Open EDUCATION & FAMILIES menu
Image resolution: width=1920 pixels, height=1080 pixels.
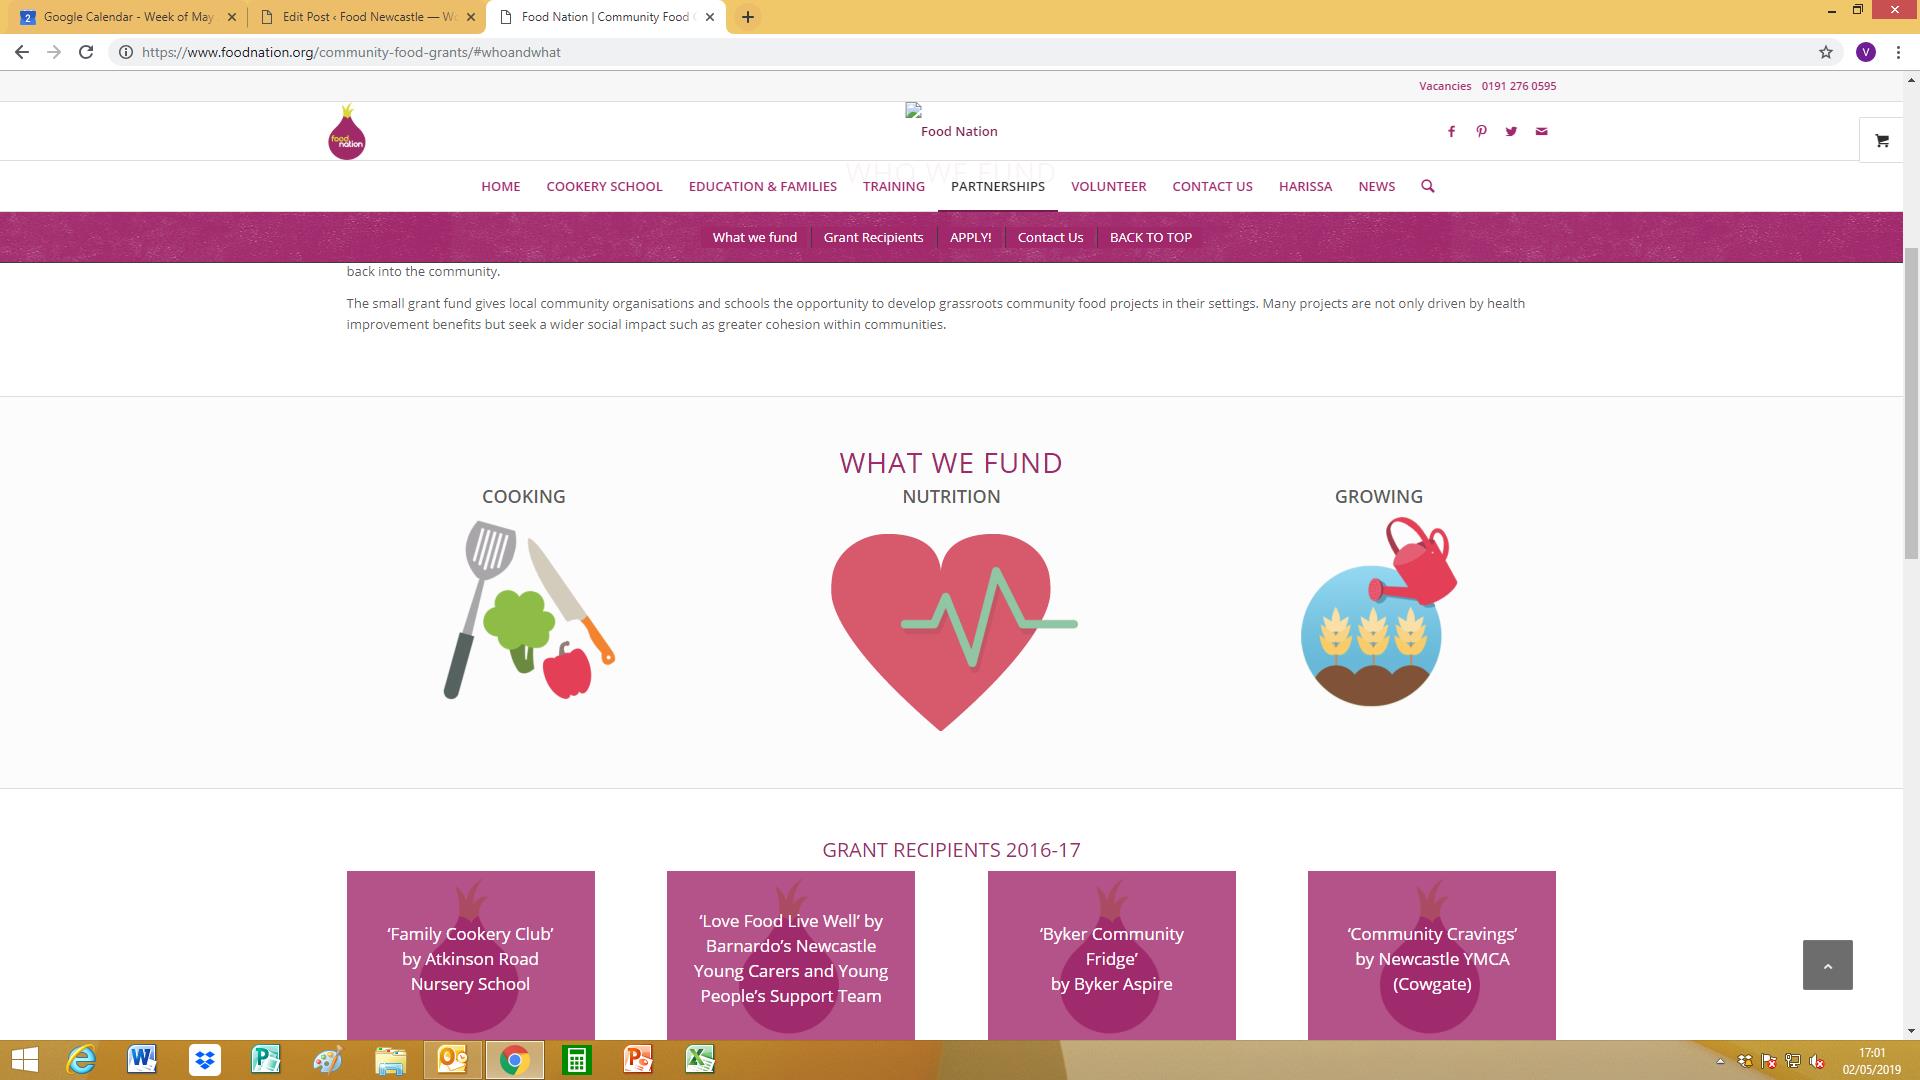pos(762,186)
